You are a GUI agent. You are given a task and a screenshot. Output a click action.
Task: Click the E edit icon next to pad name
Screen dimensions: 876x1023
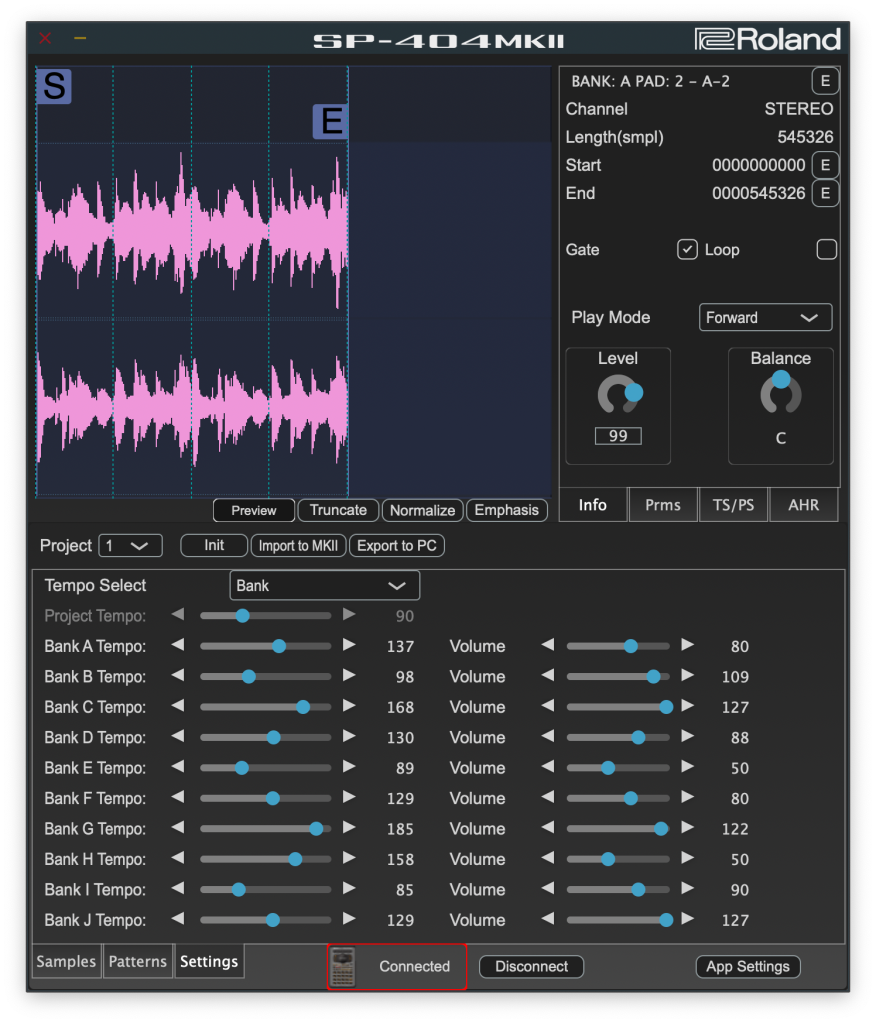824,81
